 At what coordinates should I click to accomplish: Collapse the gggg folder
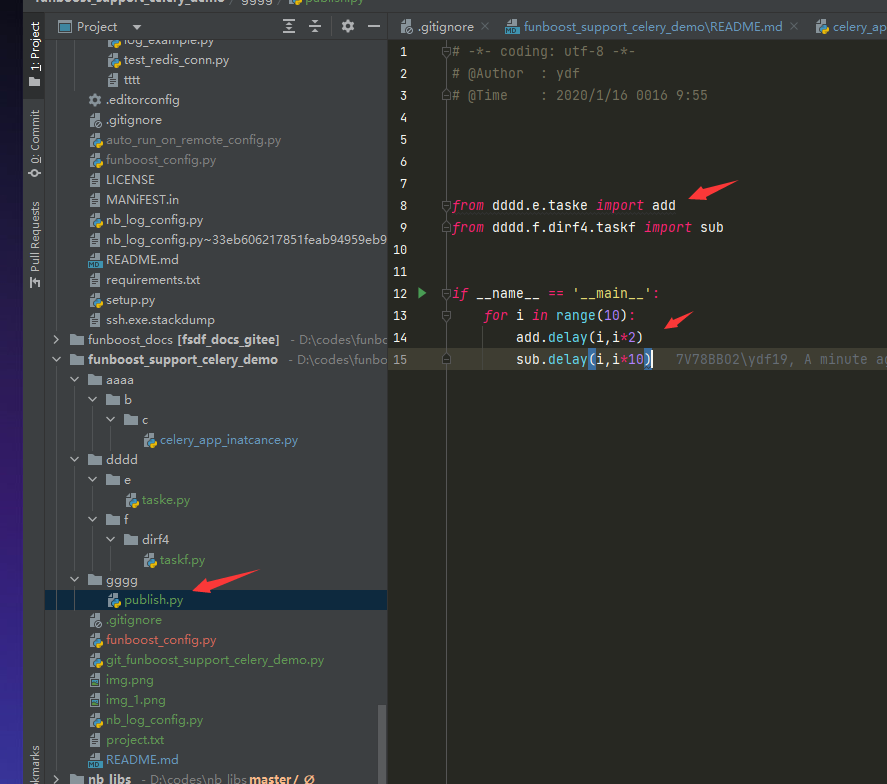pos(75,580)
